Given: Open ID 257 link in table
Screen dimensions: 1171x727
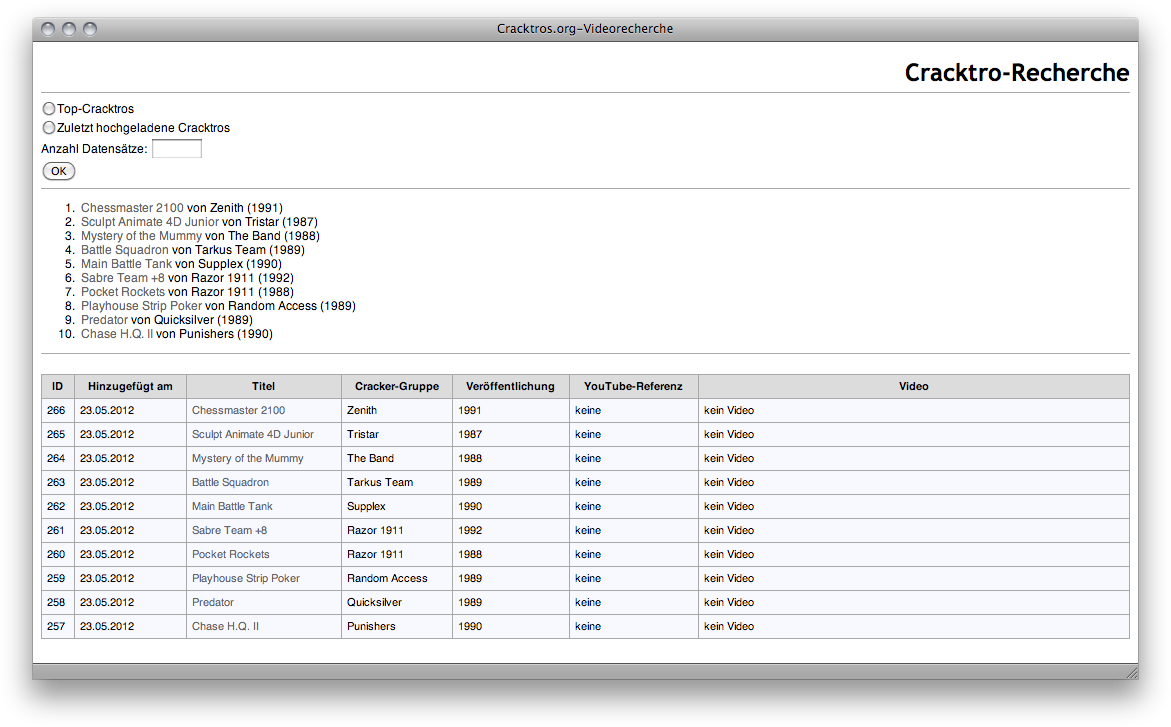Looking at the screenshot, I should click(x=56, y=626).
